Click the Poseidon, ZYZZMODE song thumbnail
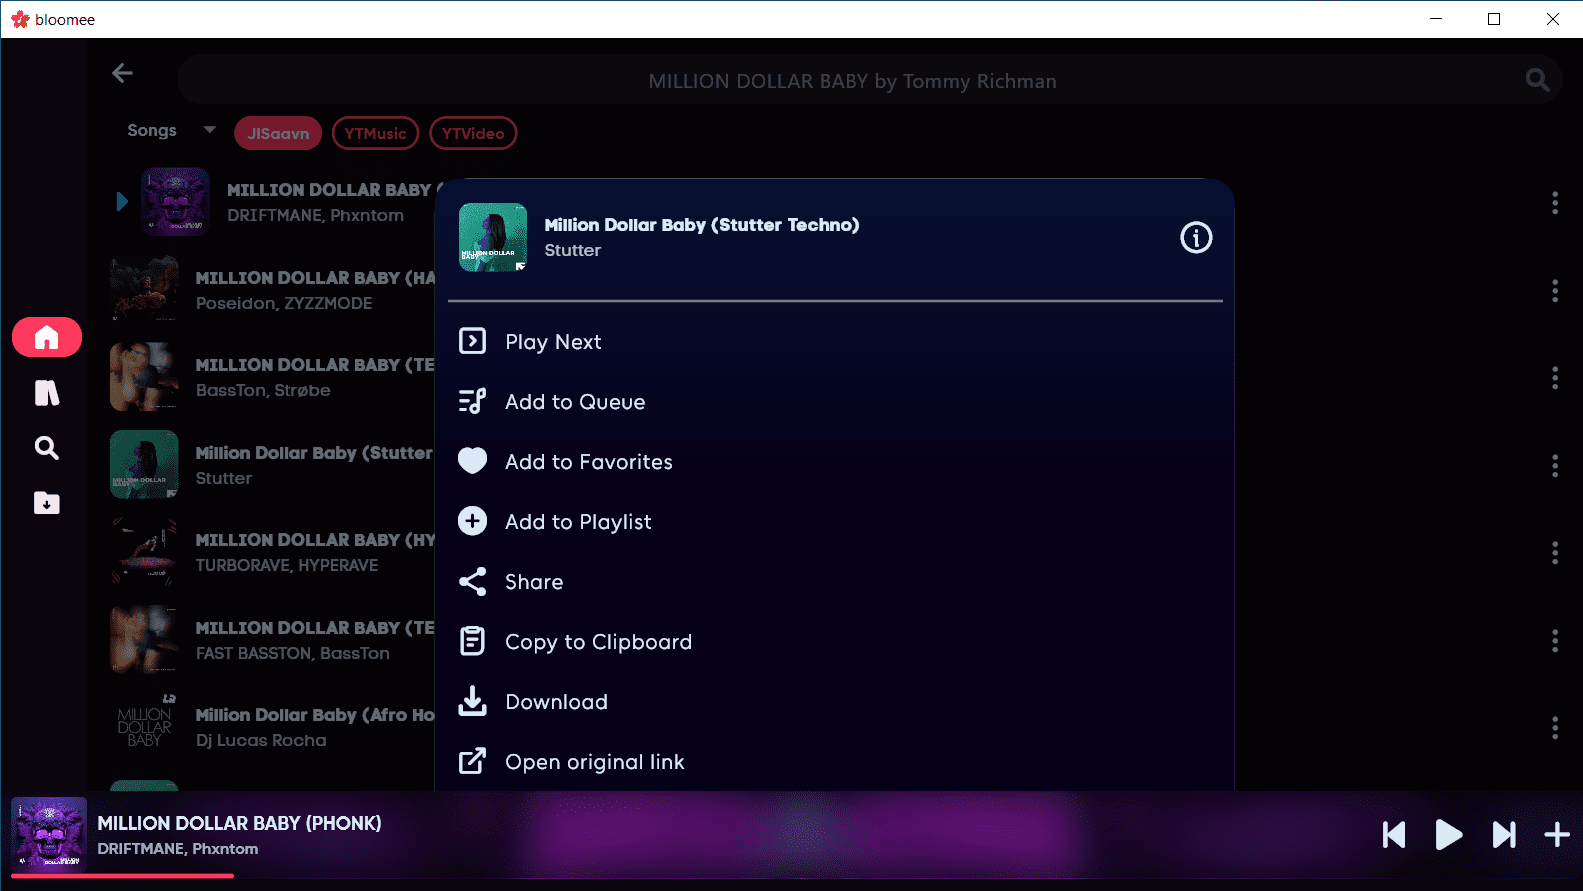Image resolution: width=1583 pixels, height=891 pixels. pos(144,289)
